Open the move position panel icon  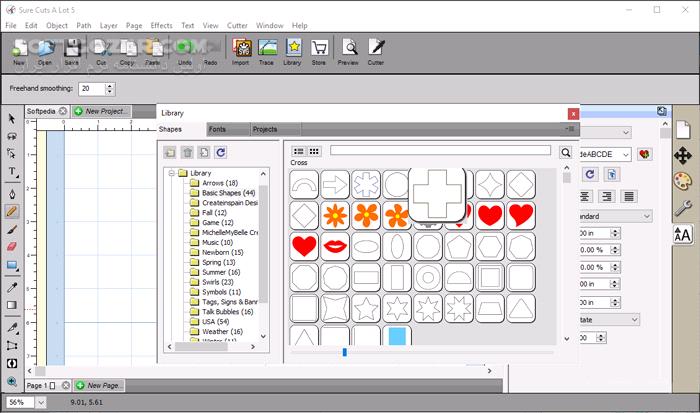pyautogui.click(x=683, y=155)
